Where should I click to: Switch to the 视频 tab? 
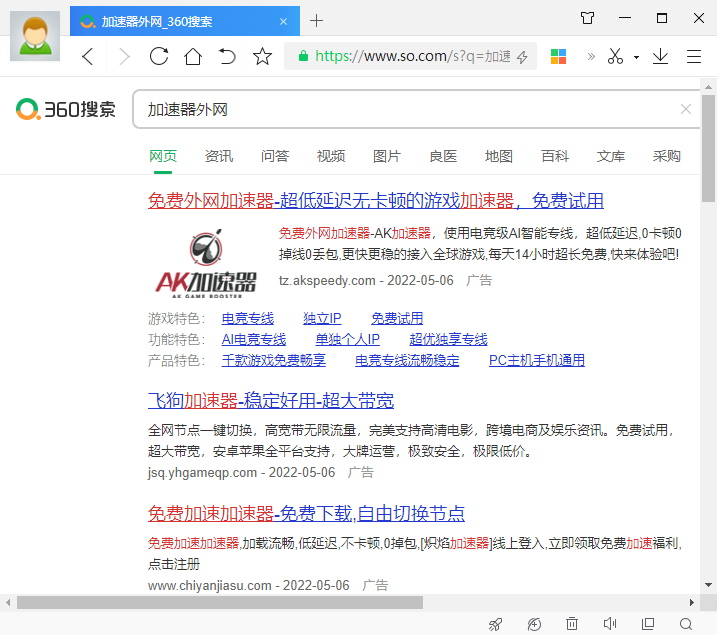[331, 156]
